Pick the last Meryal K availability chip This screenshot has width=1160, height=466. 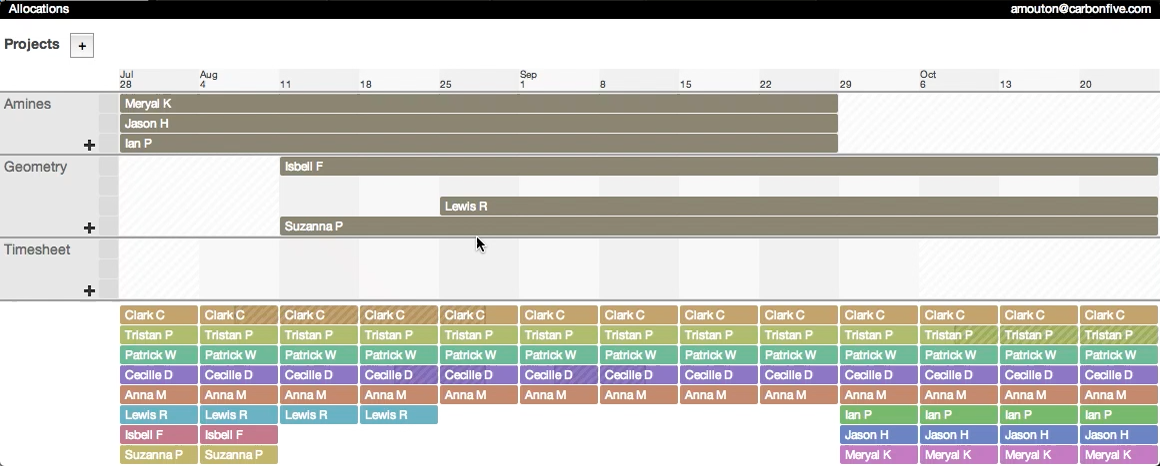click(x=1118, y=455)
